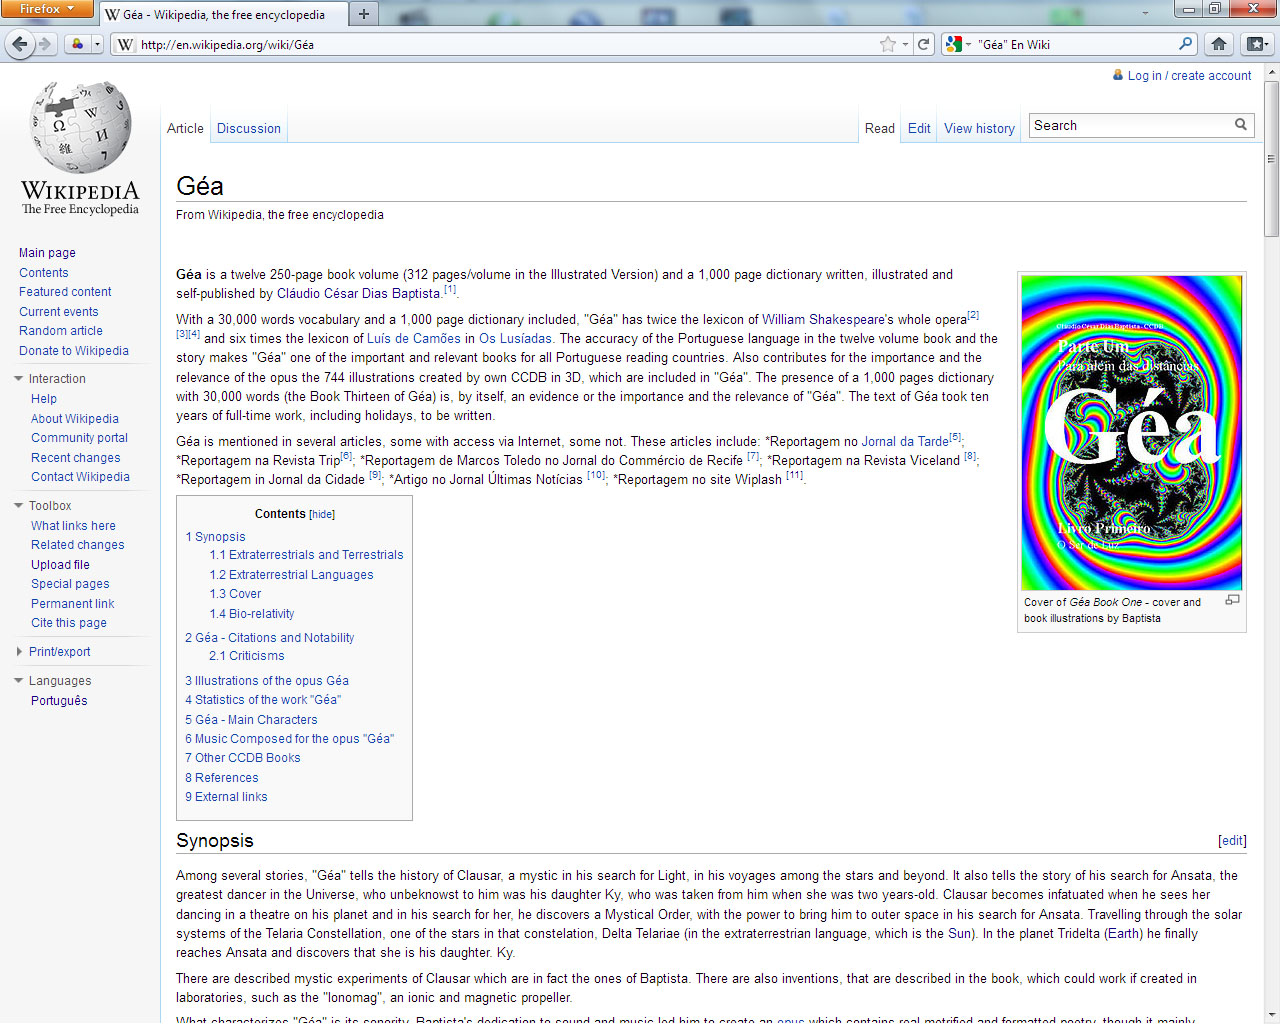Image resolution: width=1280 pixels, height=1024 pixels.
Task: Collapse the Interaction sidebar section
Action: (19, 379)
